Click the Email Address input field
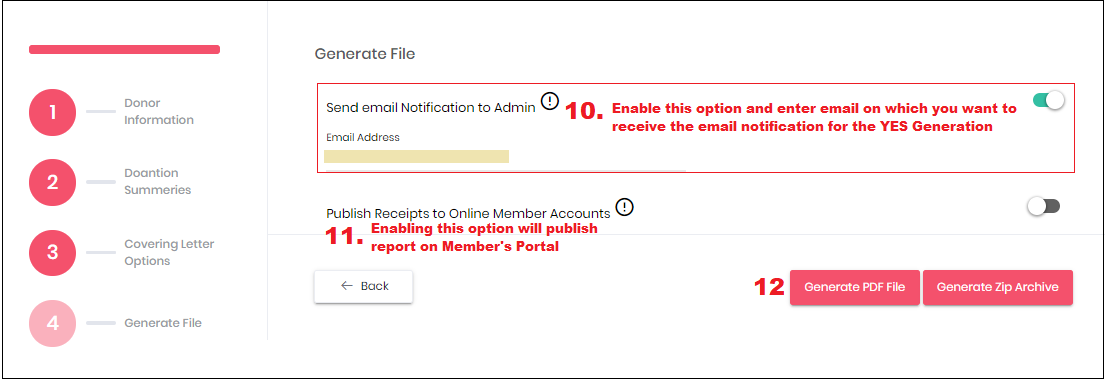 [504, 157]
